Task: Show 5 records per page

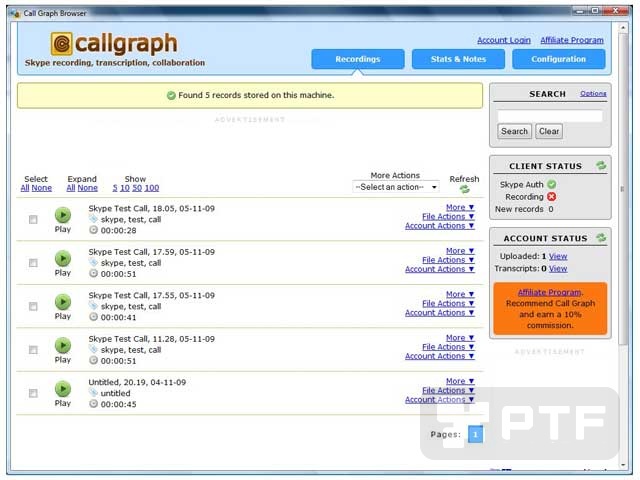Action: click(x=115, y=188)
